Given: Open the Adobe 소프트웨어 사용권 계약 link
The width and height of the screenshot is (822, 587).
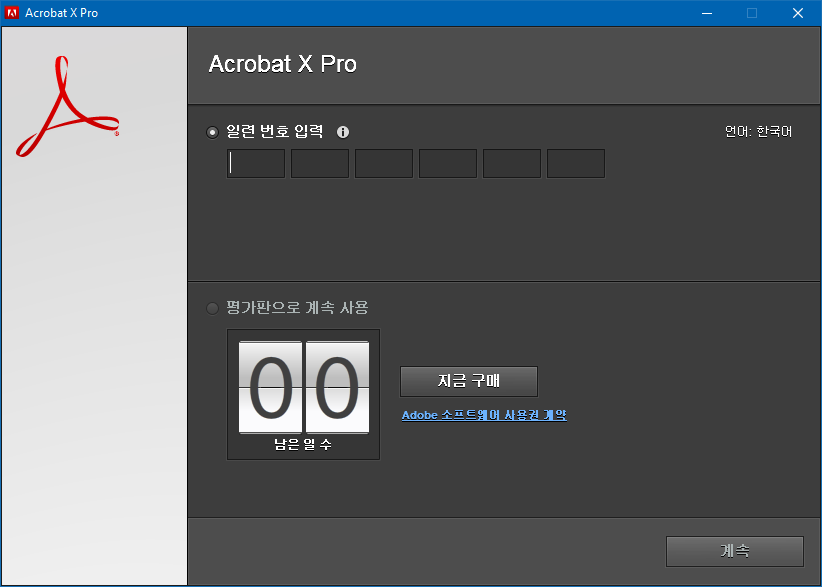Looking at the screenshot, I should click(484, 415).
